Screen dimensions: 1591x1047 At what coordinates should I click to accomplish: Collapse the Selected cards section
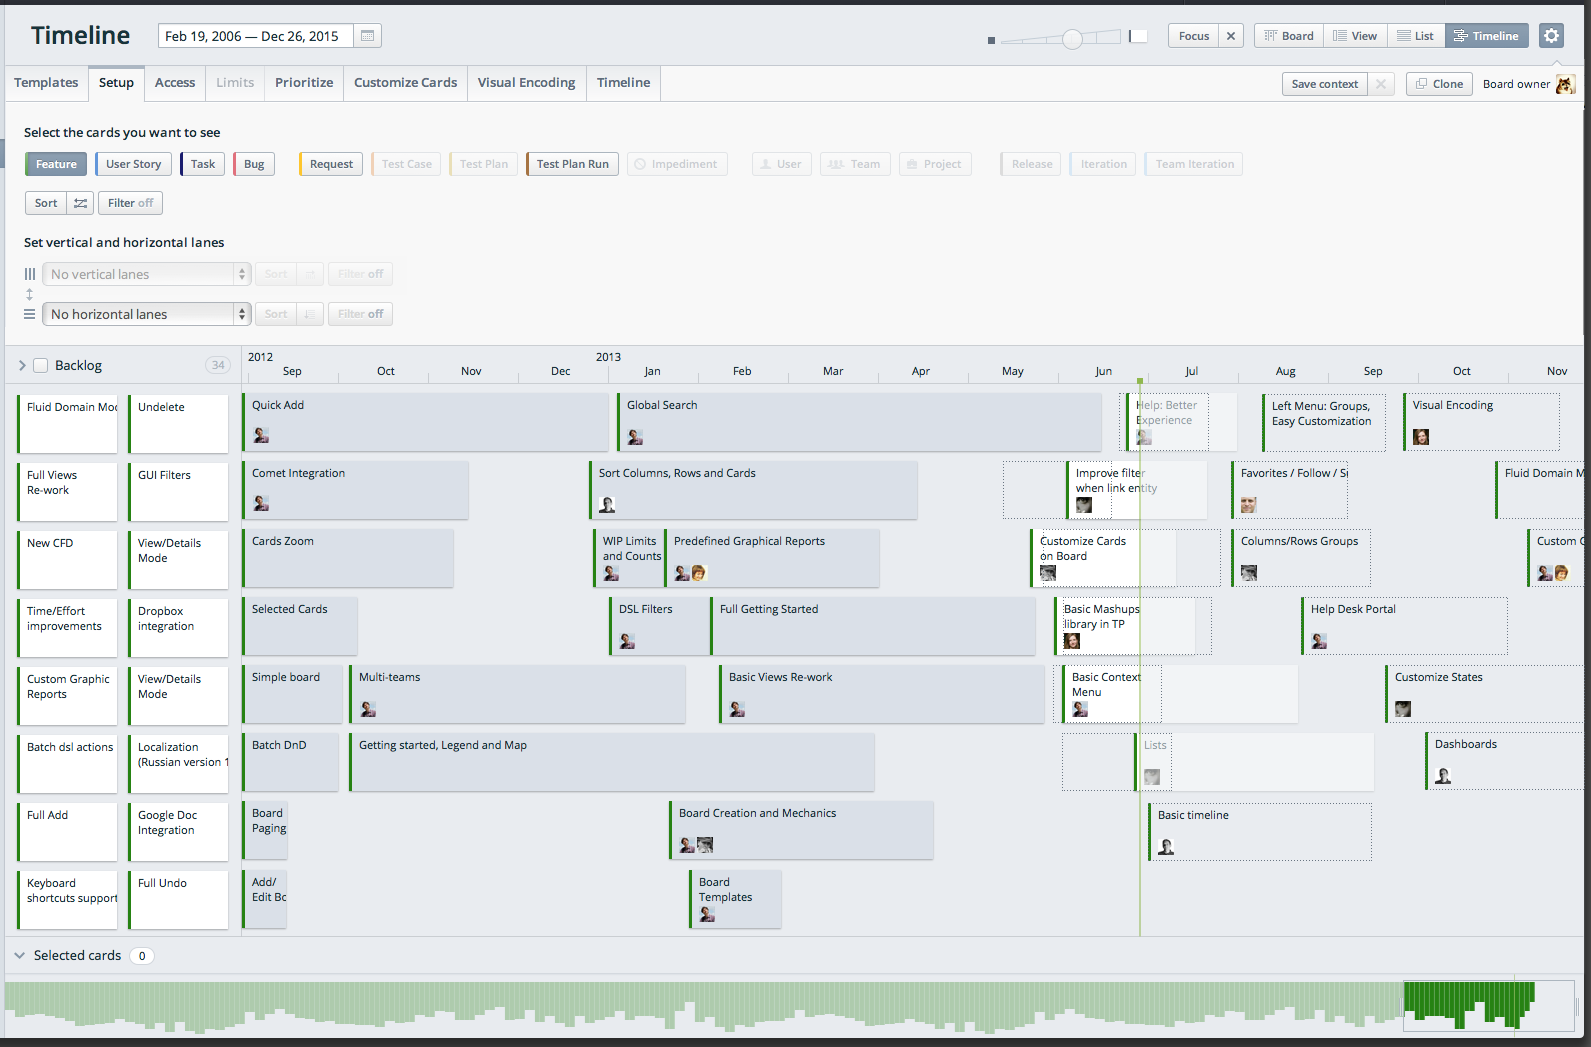coord(19,956)
